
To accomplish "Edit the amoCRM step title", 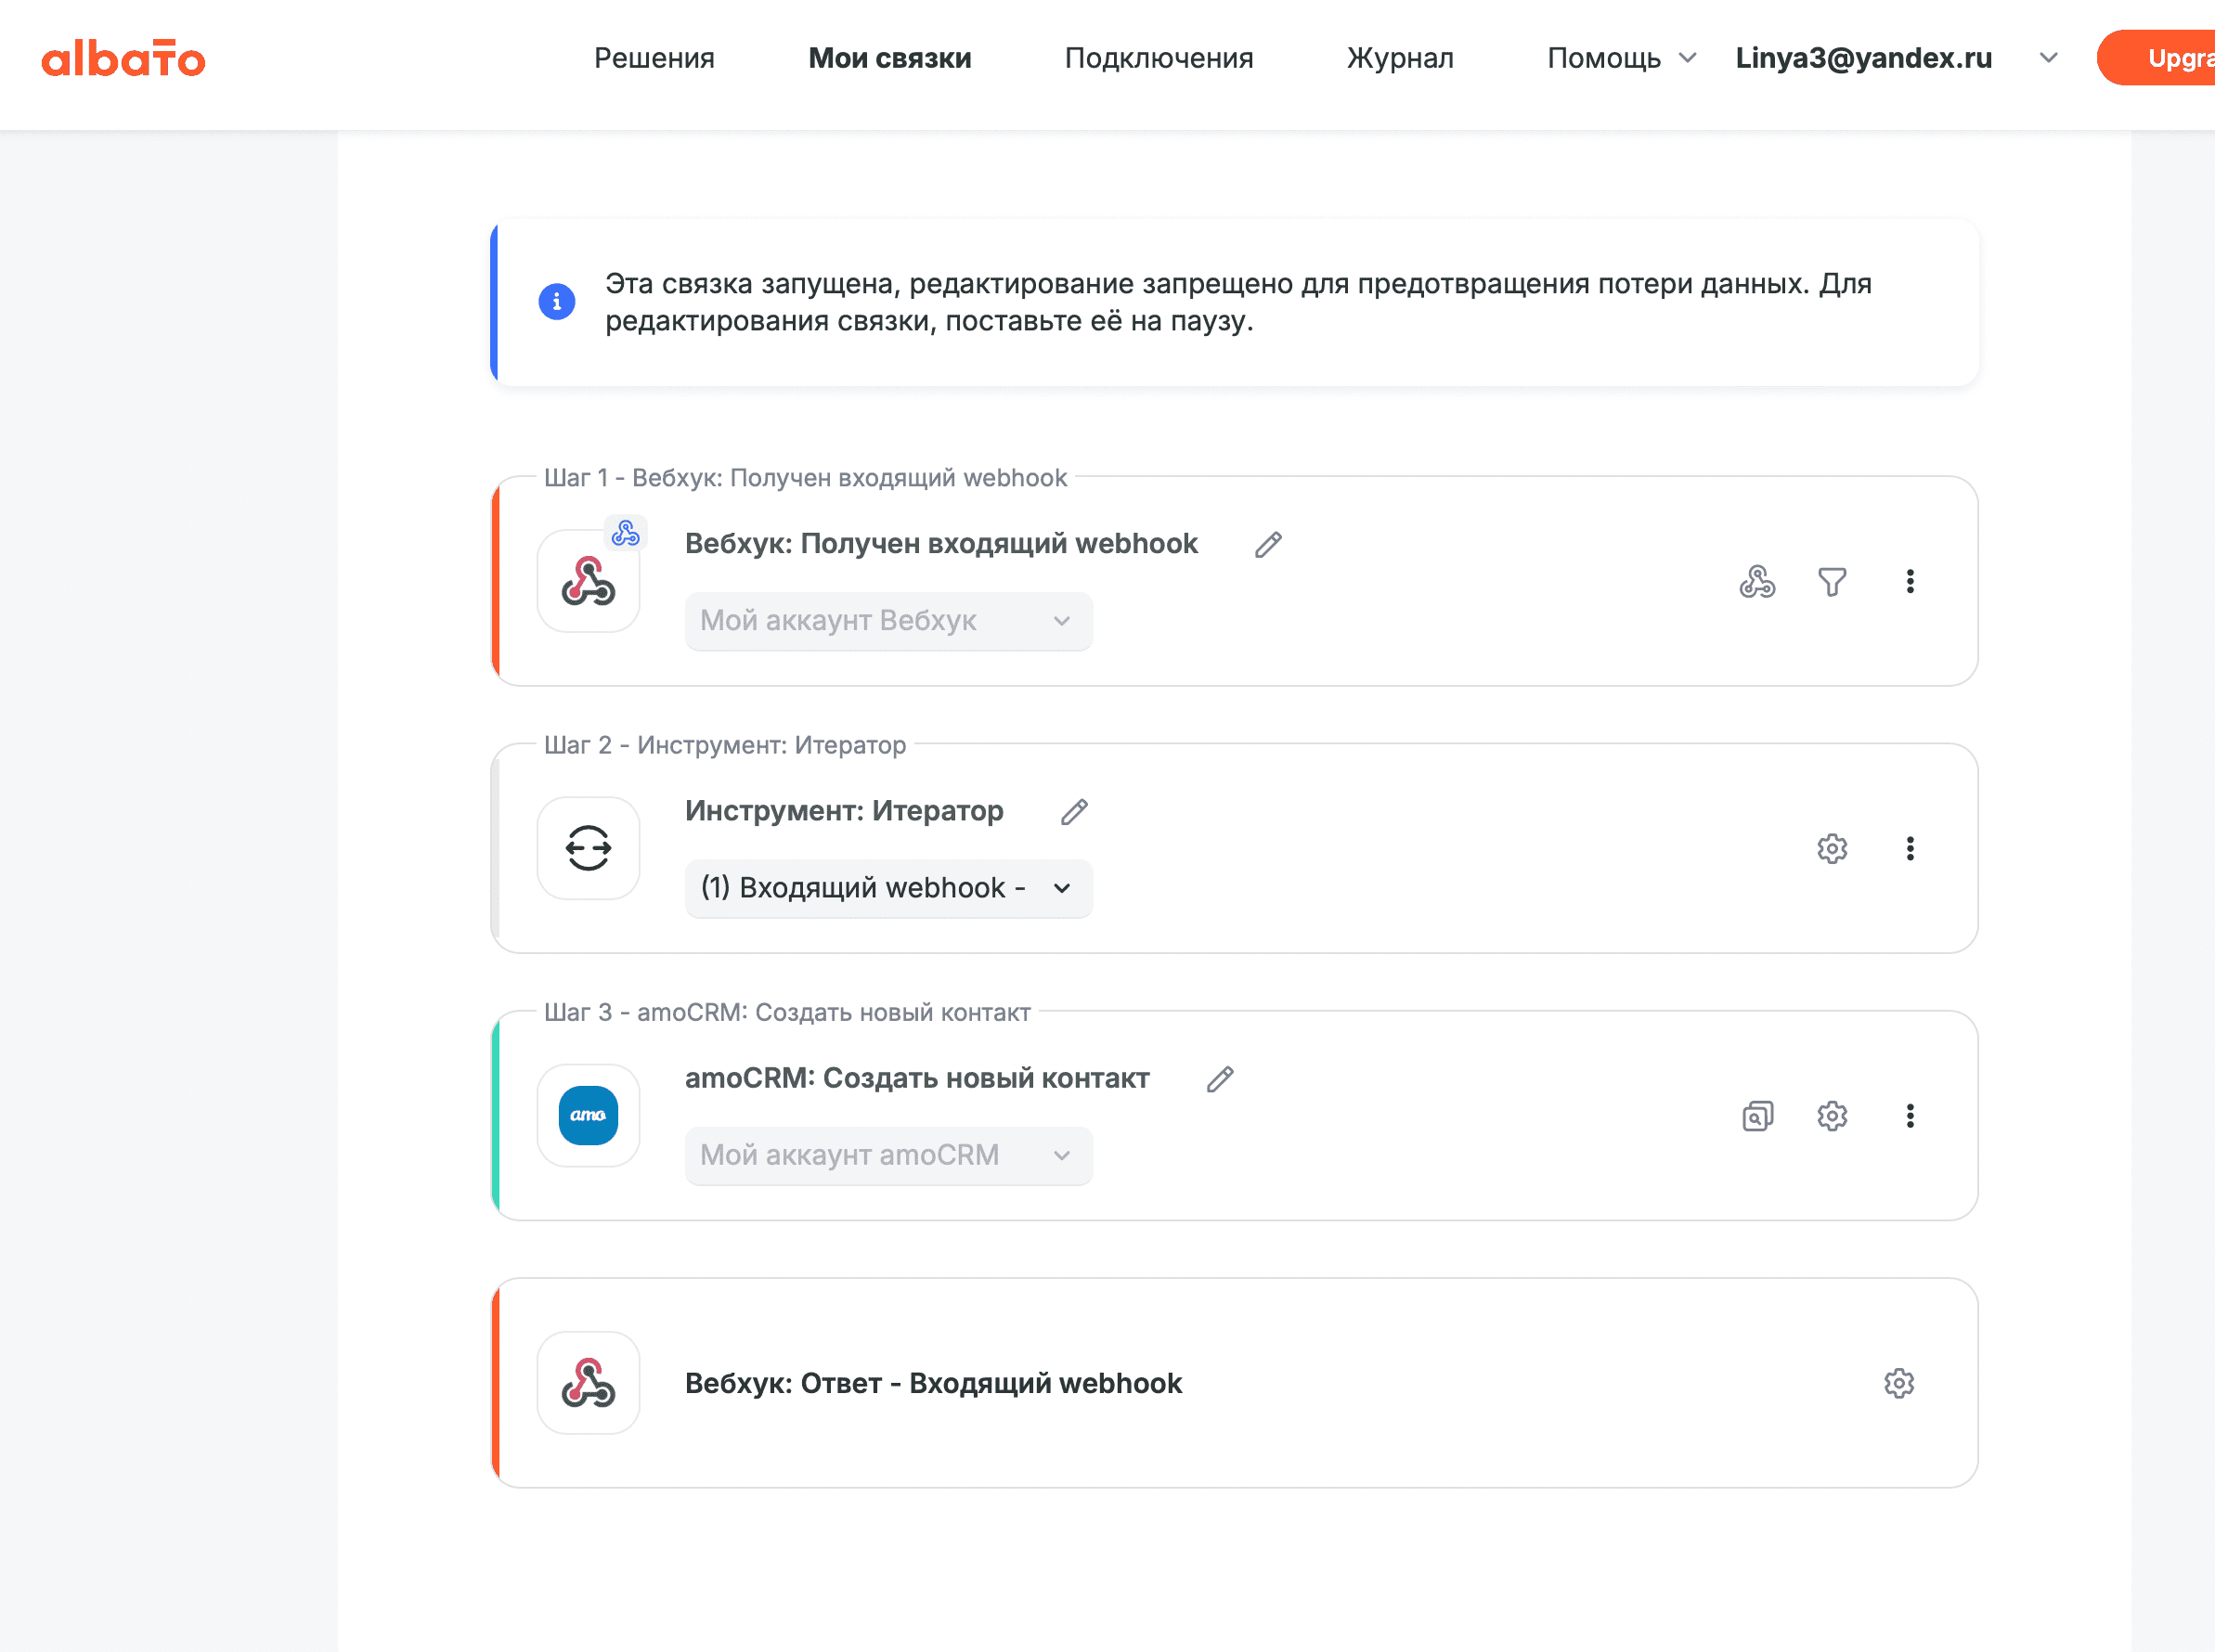I will (1220, 1080).
